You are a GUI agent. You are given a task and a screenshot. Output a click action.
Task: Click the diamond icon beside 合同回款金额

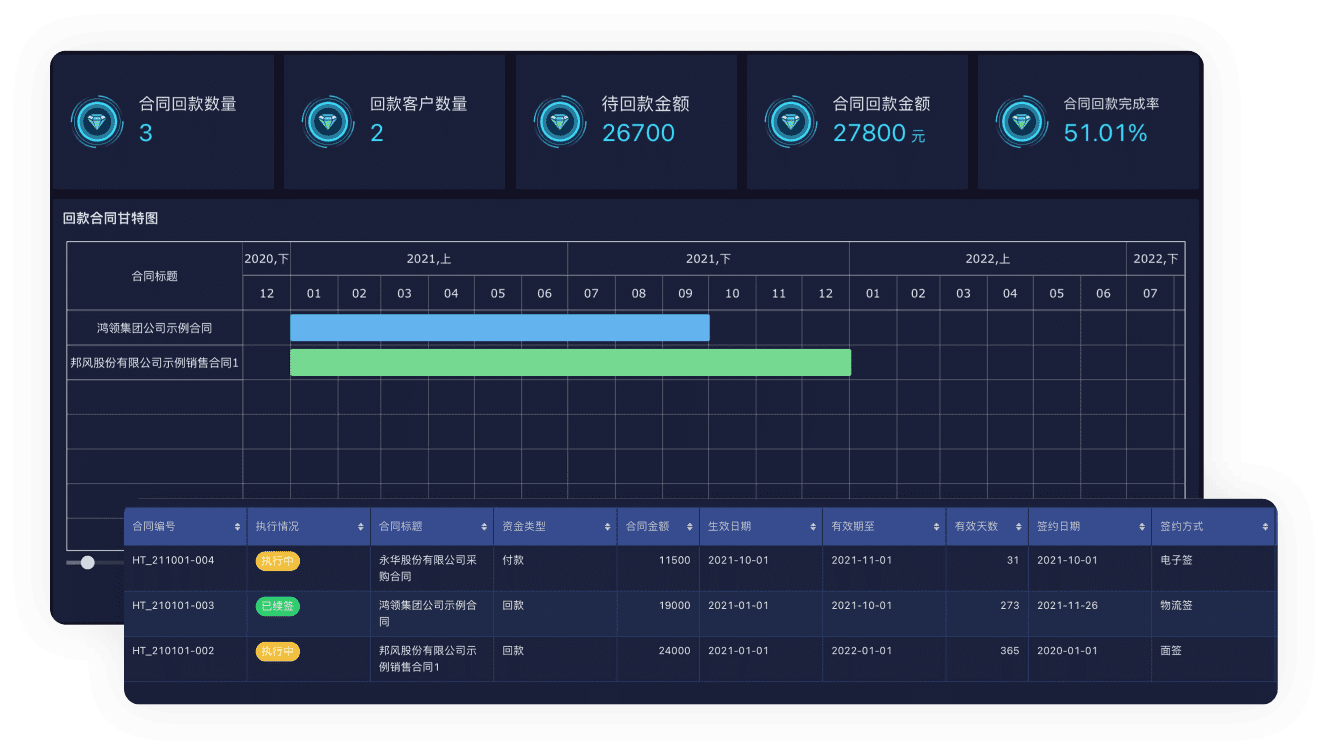[x=791, y=122]
